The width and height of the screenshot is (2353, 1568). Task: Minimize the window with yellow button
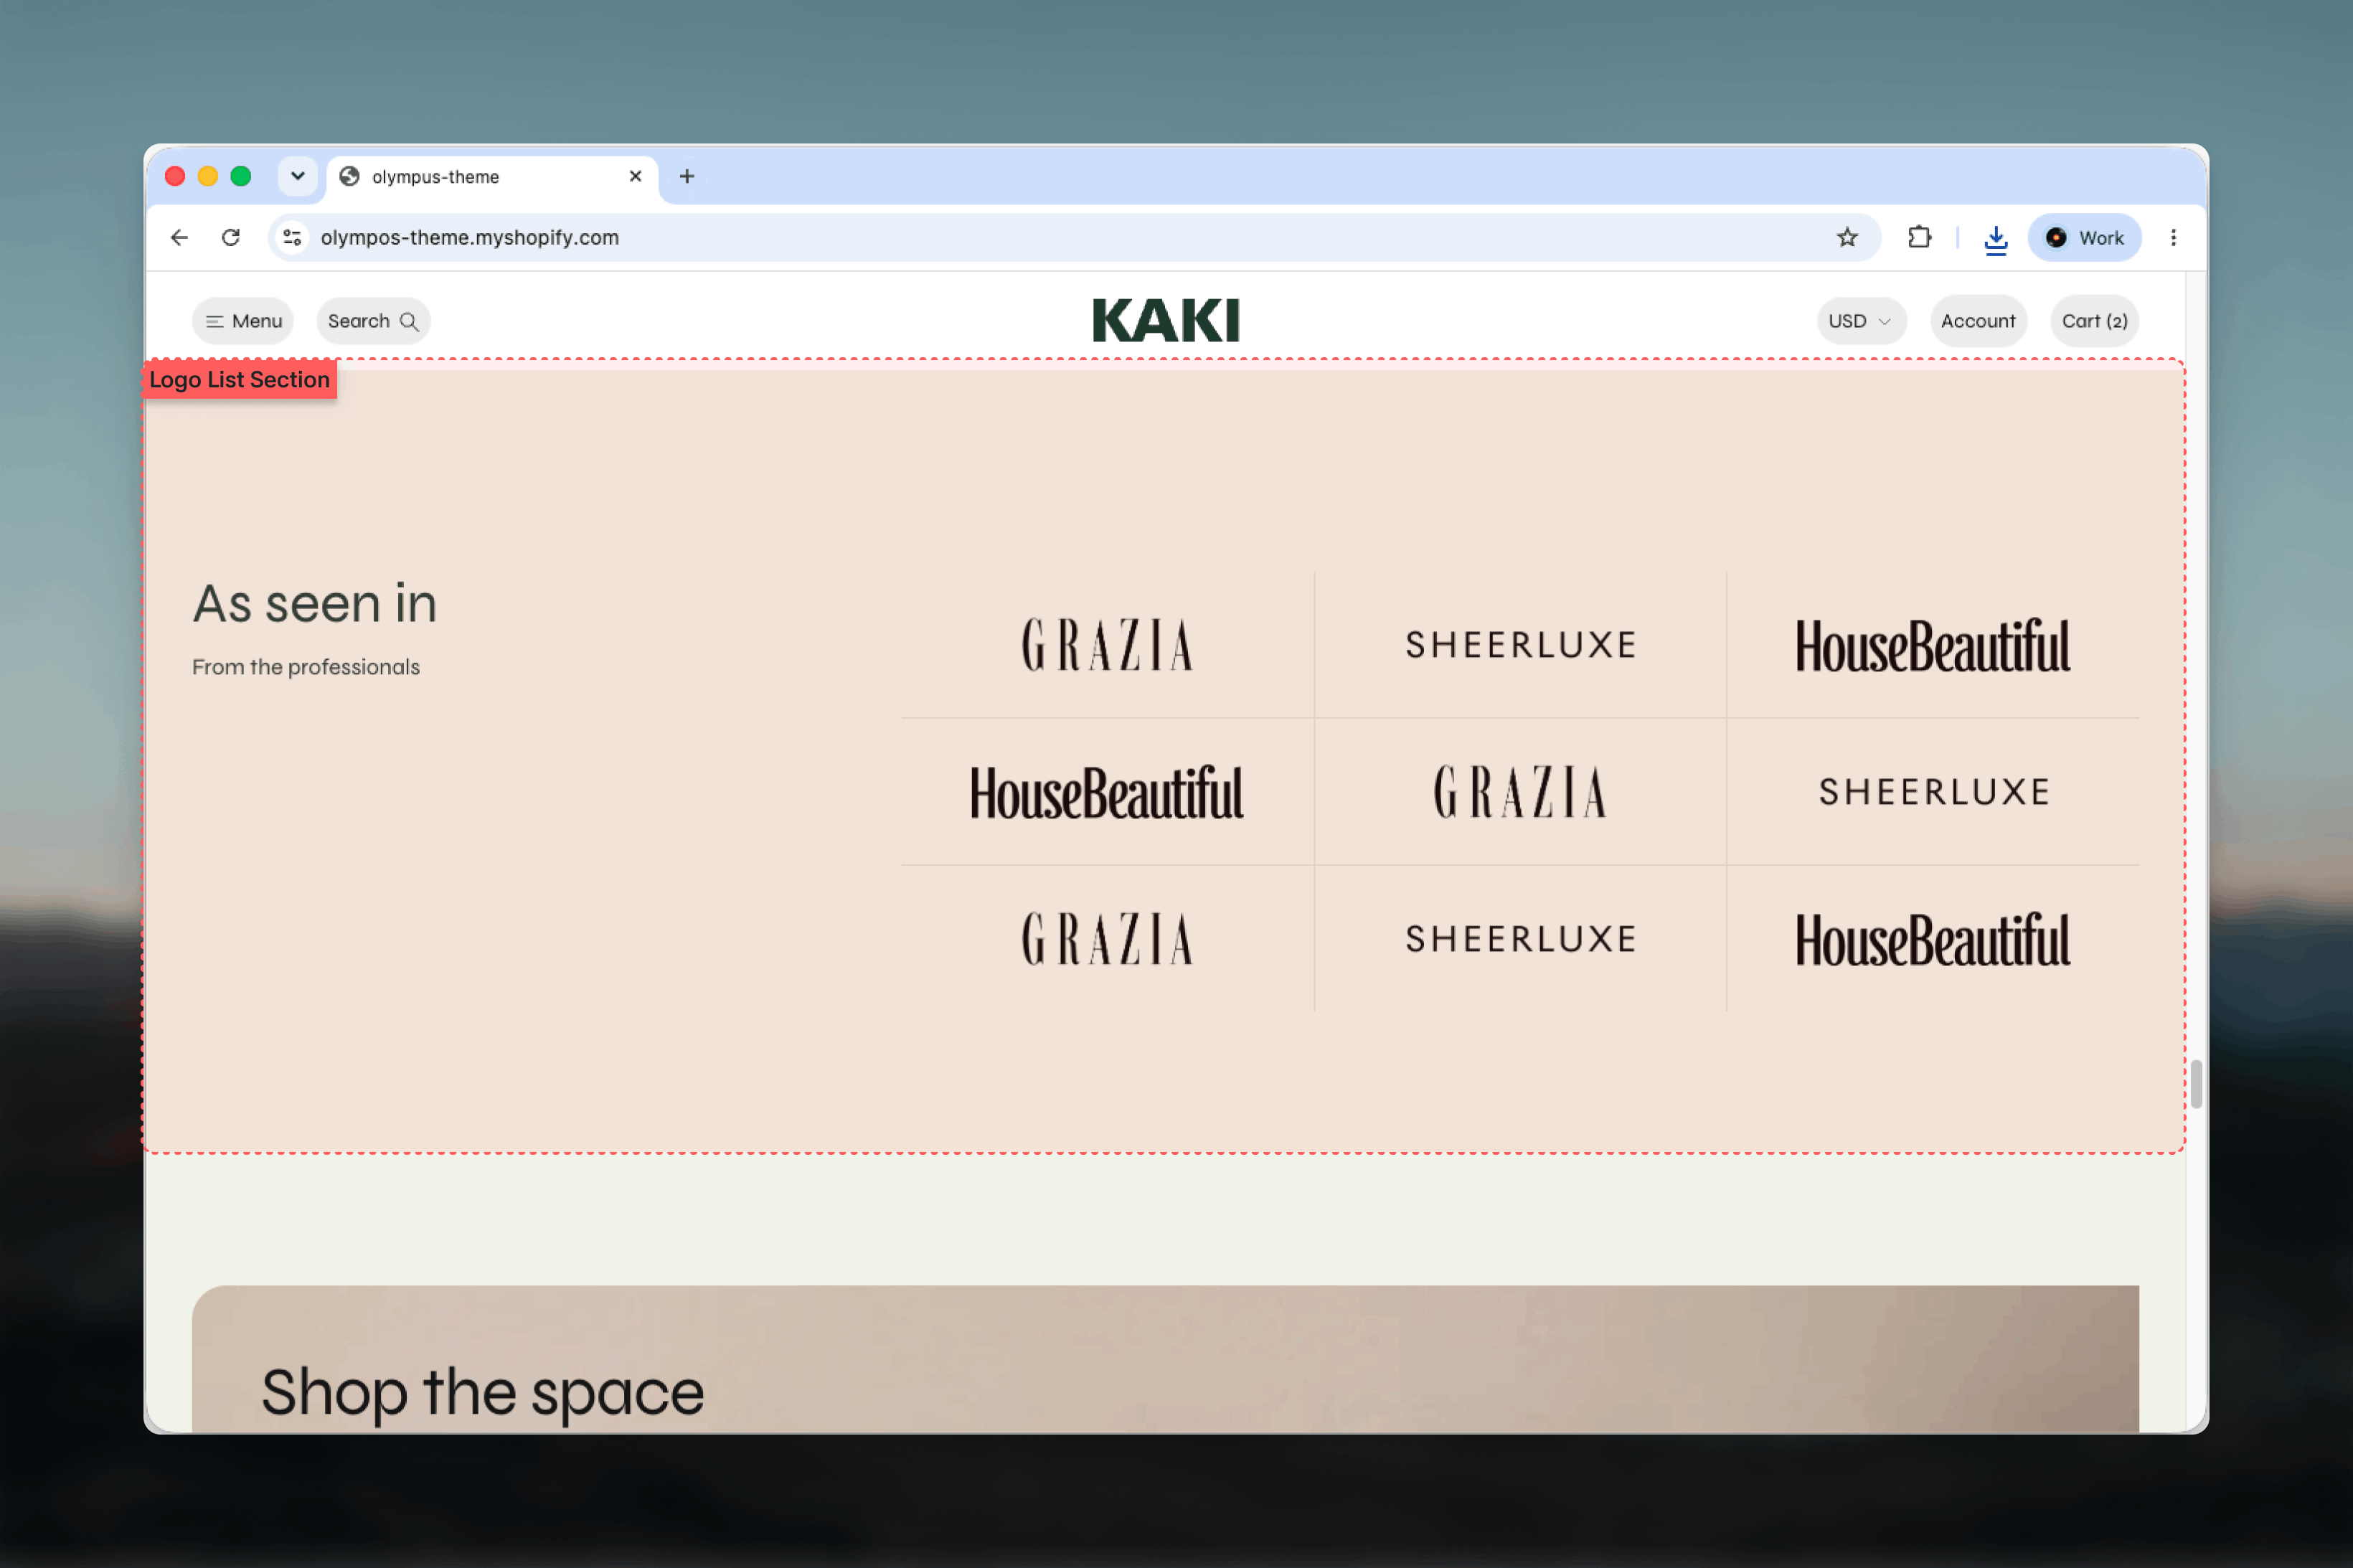point(208,176)
